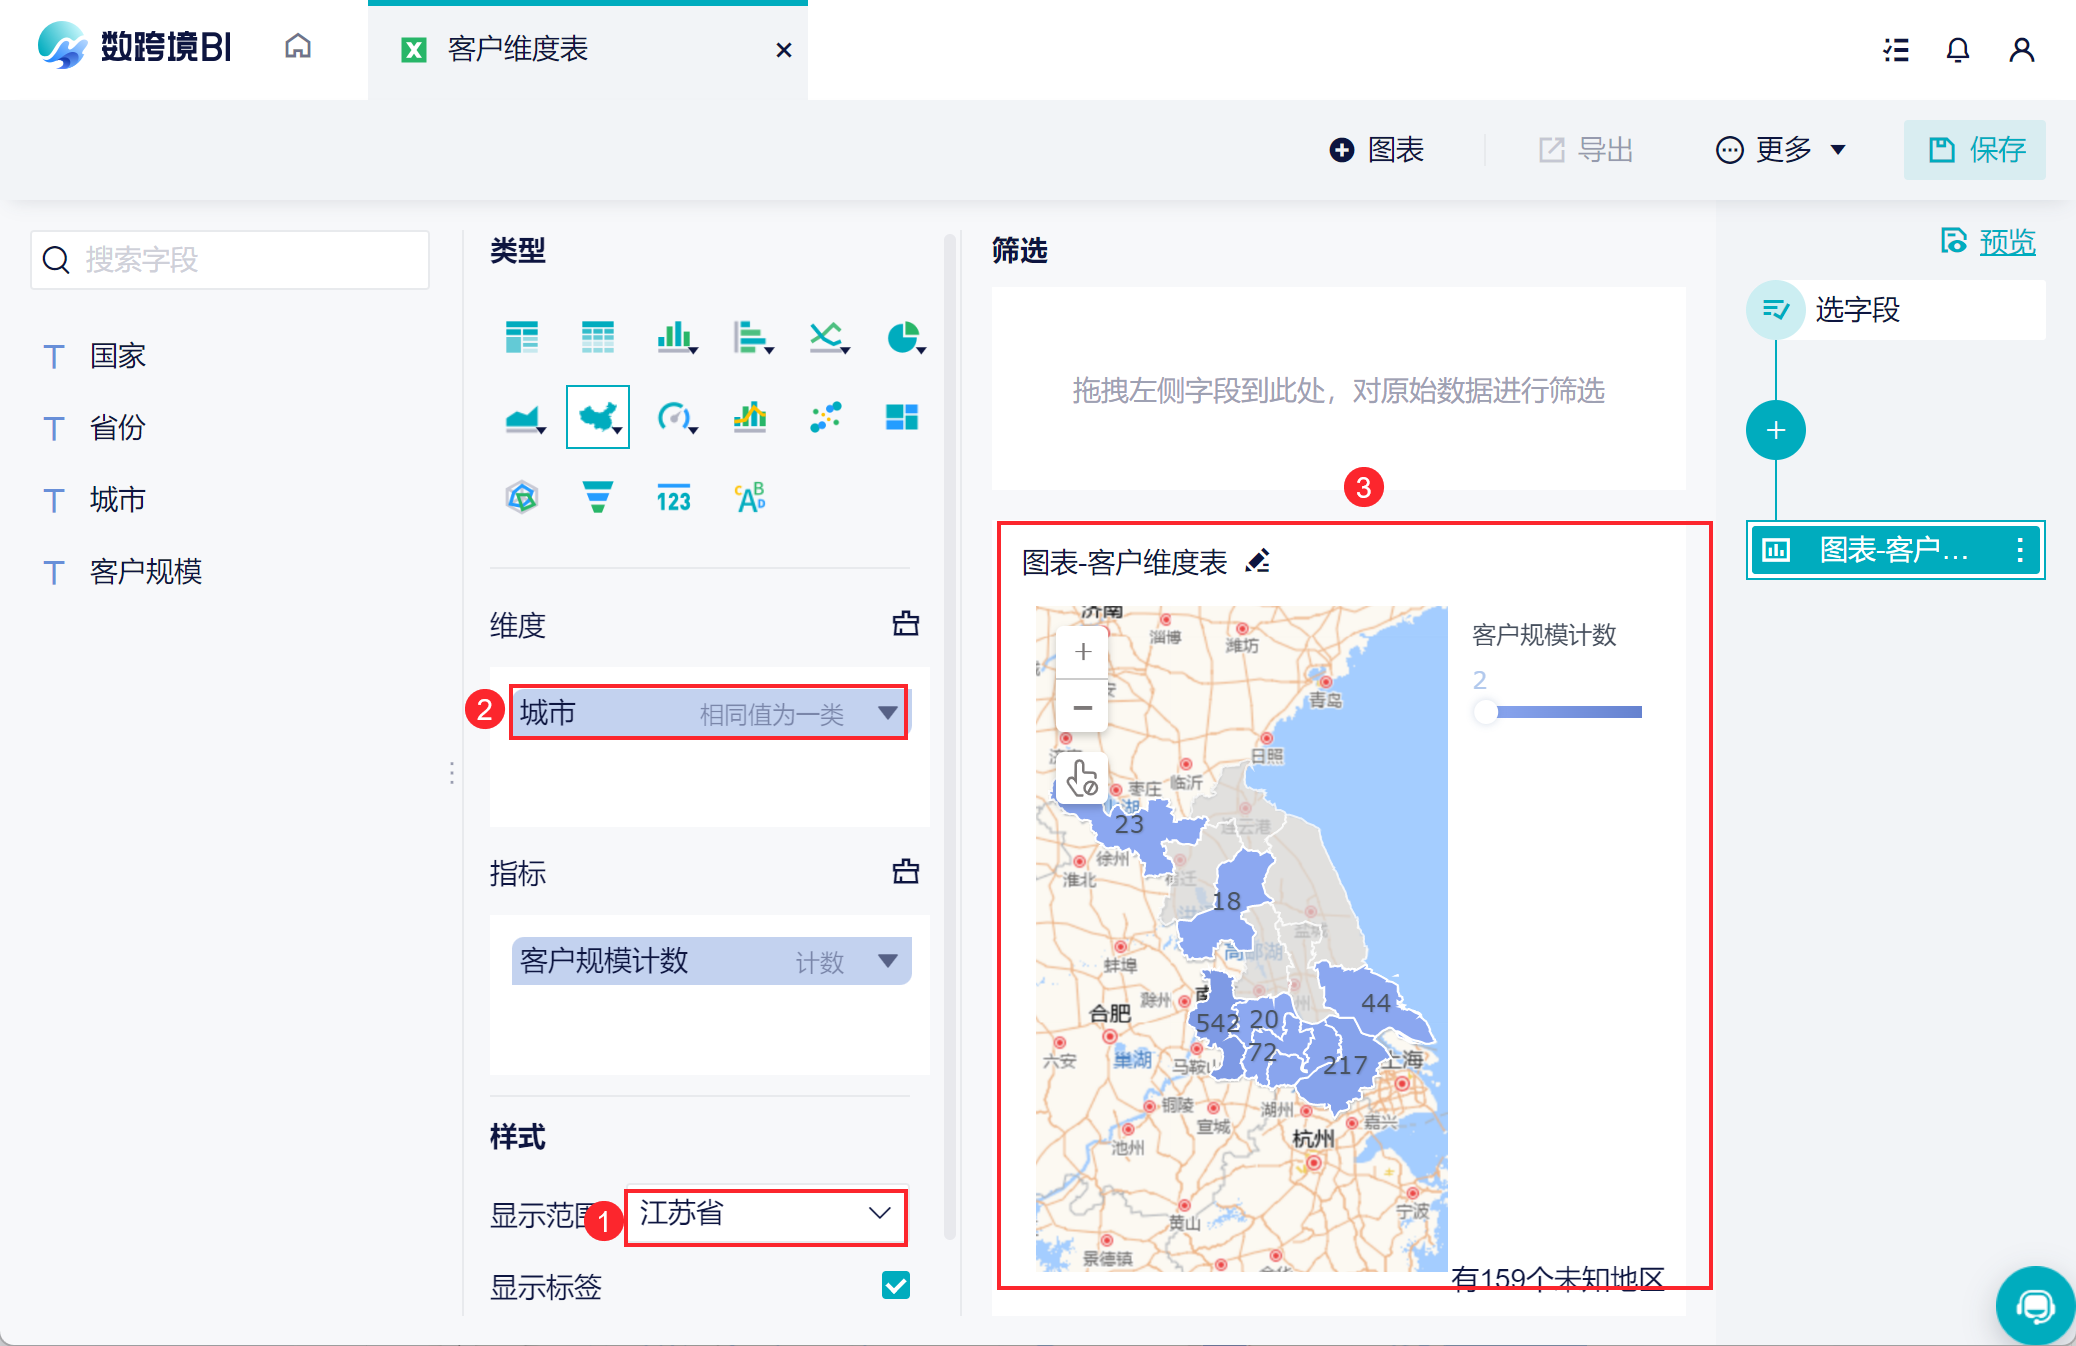Switch to the 客户维度表 tab

click(x=518, y=50)
